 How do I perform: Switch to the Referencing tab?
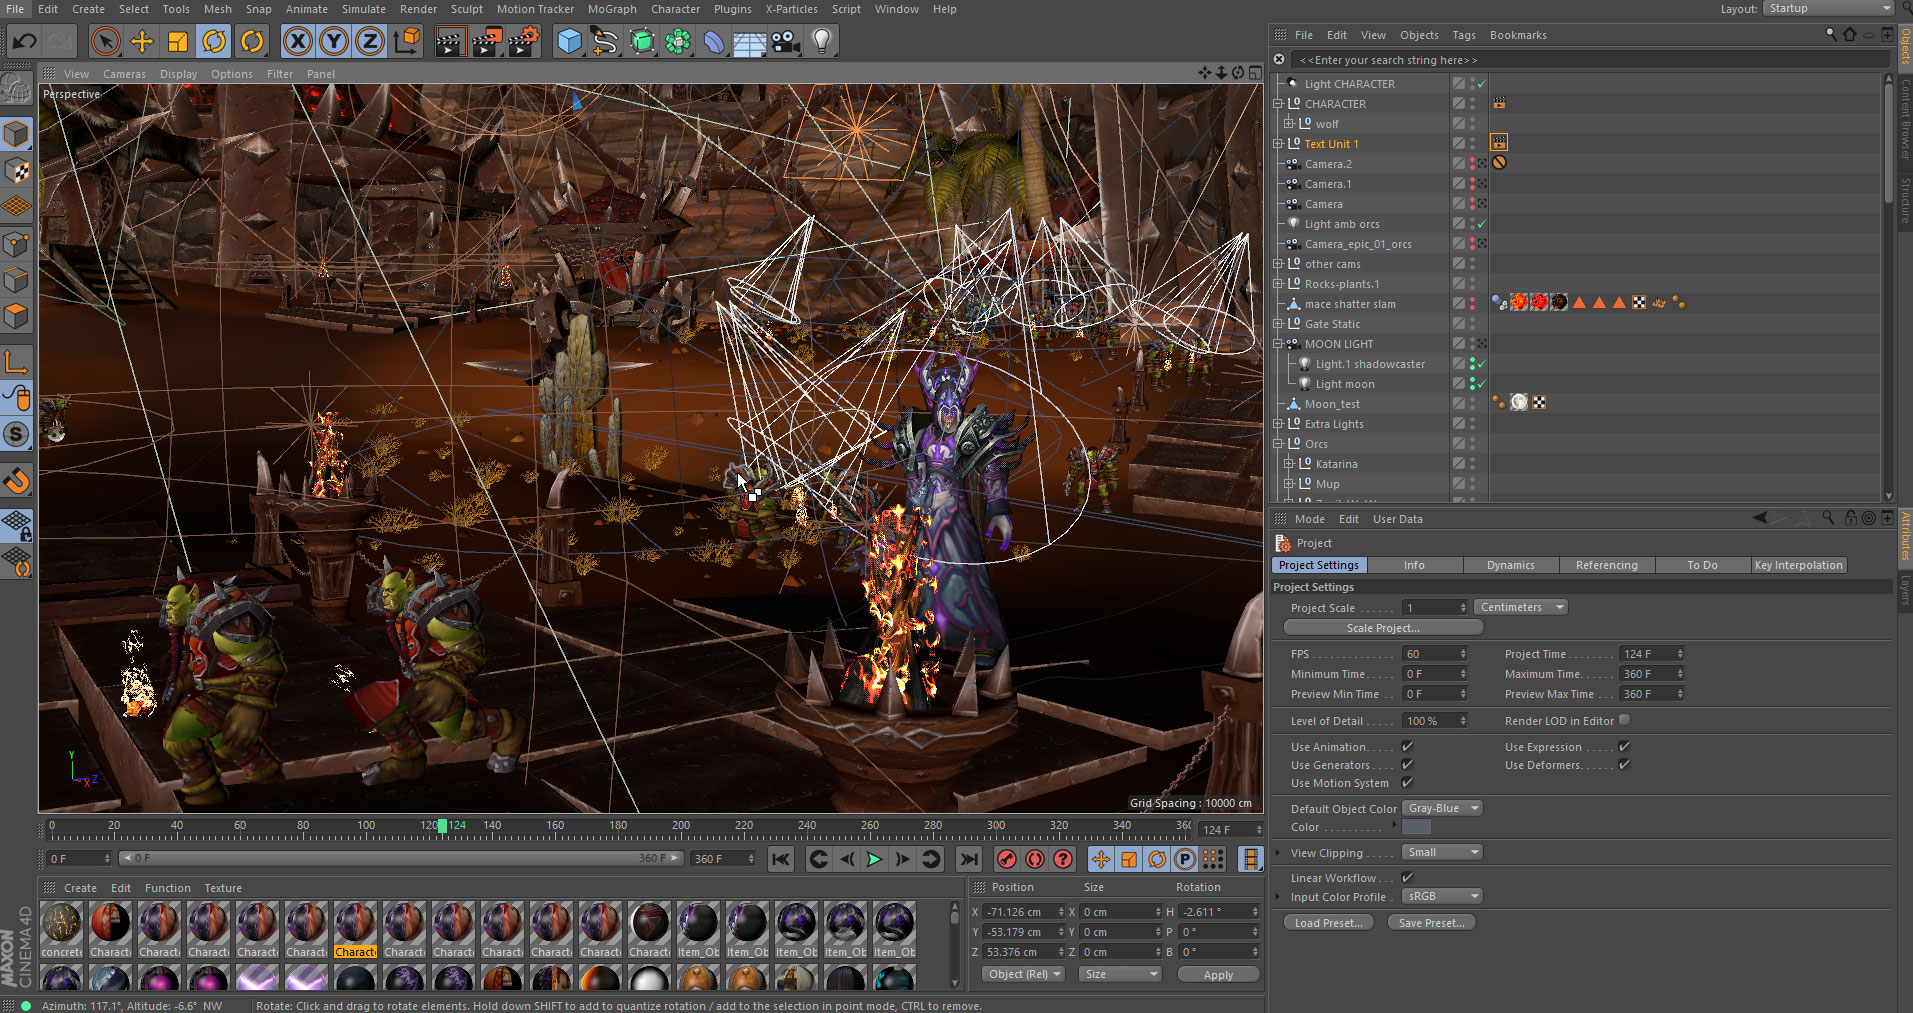[x=1606, y=565]
